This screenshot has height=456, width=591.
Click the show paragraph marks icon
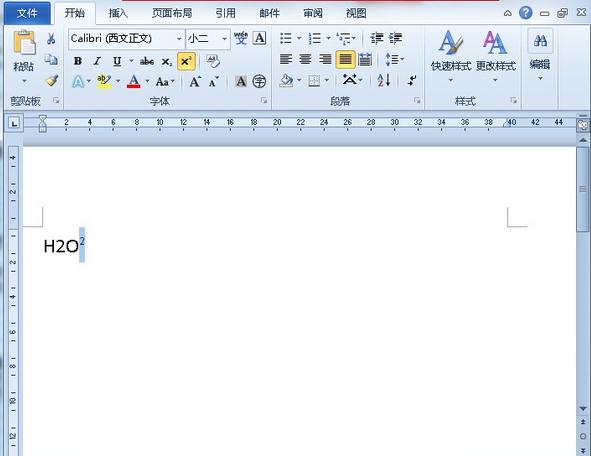pos(412,80)
